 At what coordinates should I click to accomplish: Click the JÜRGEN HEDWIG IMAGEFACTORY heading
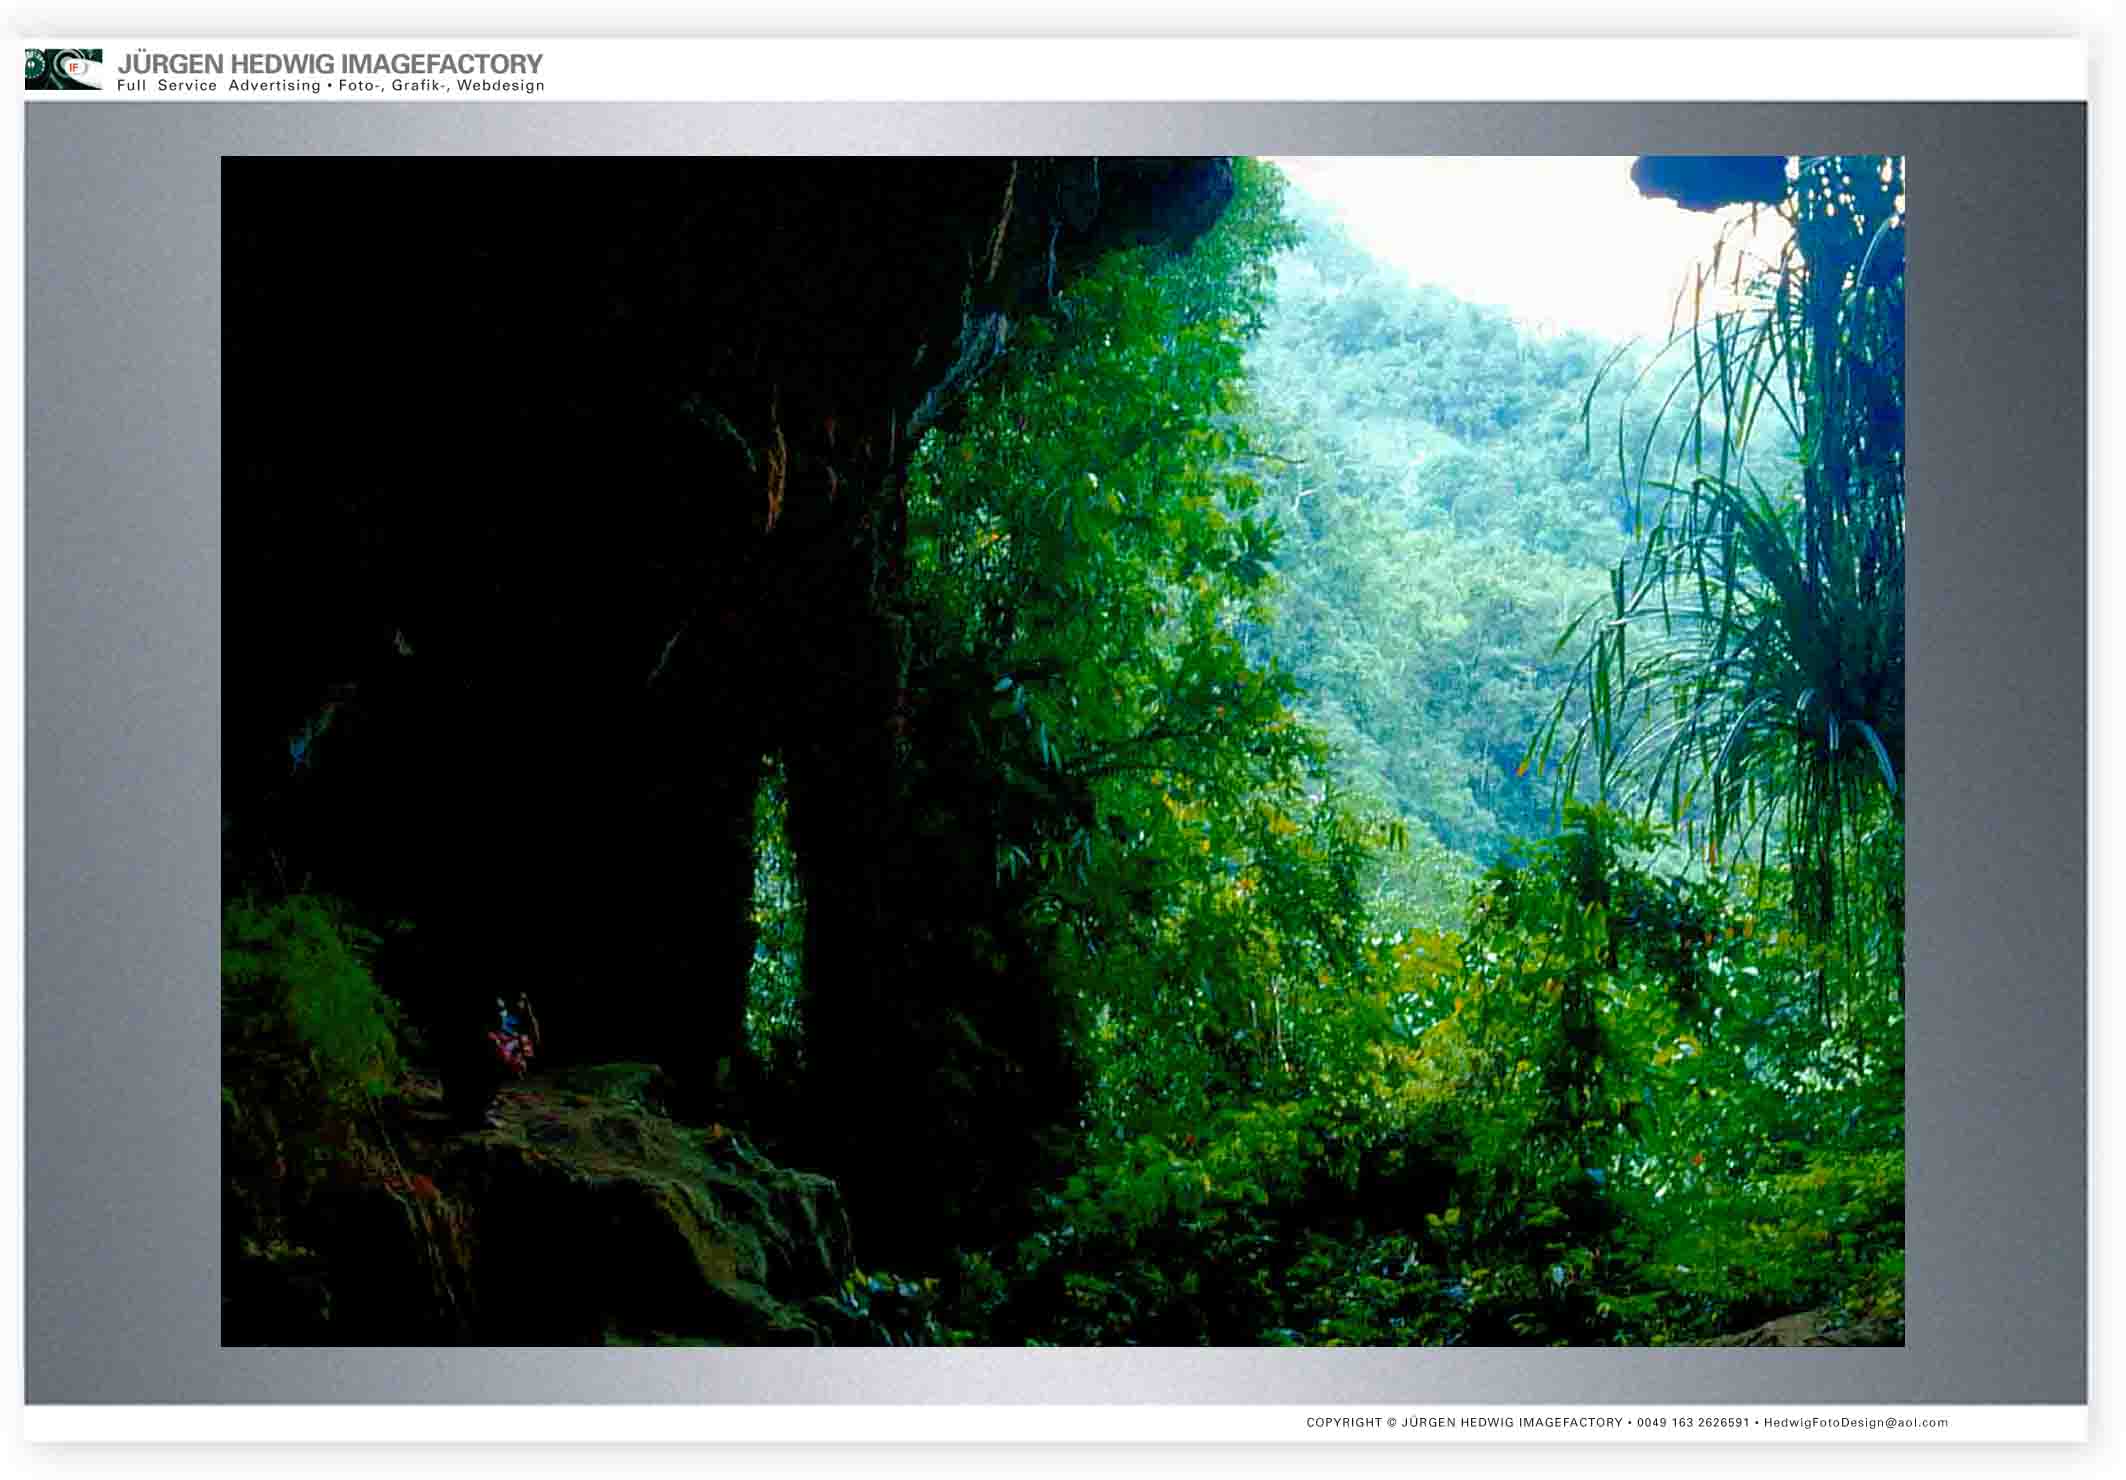(330, 63)
